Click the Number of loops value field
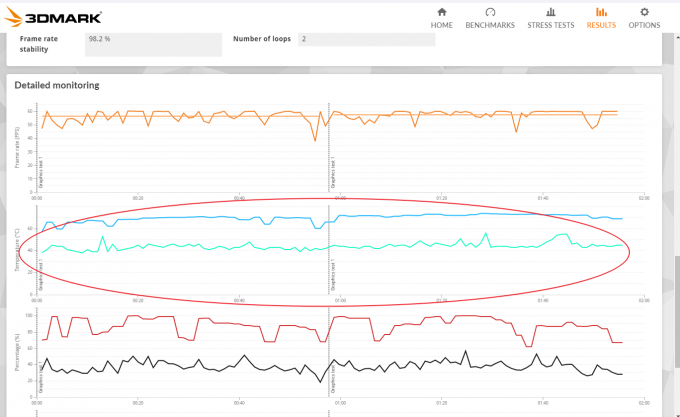 point(366,39)
